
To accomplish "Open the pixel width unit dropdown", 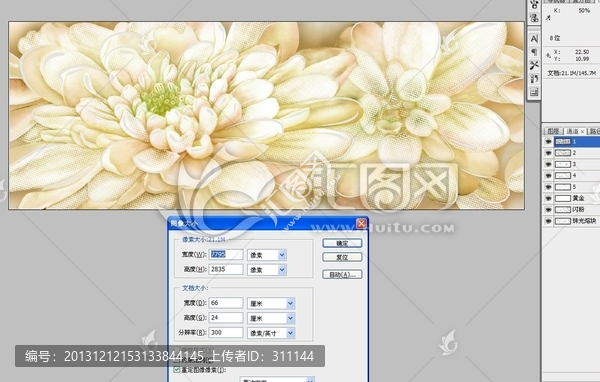I will [x=282, y=255].
